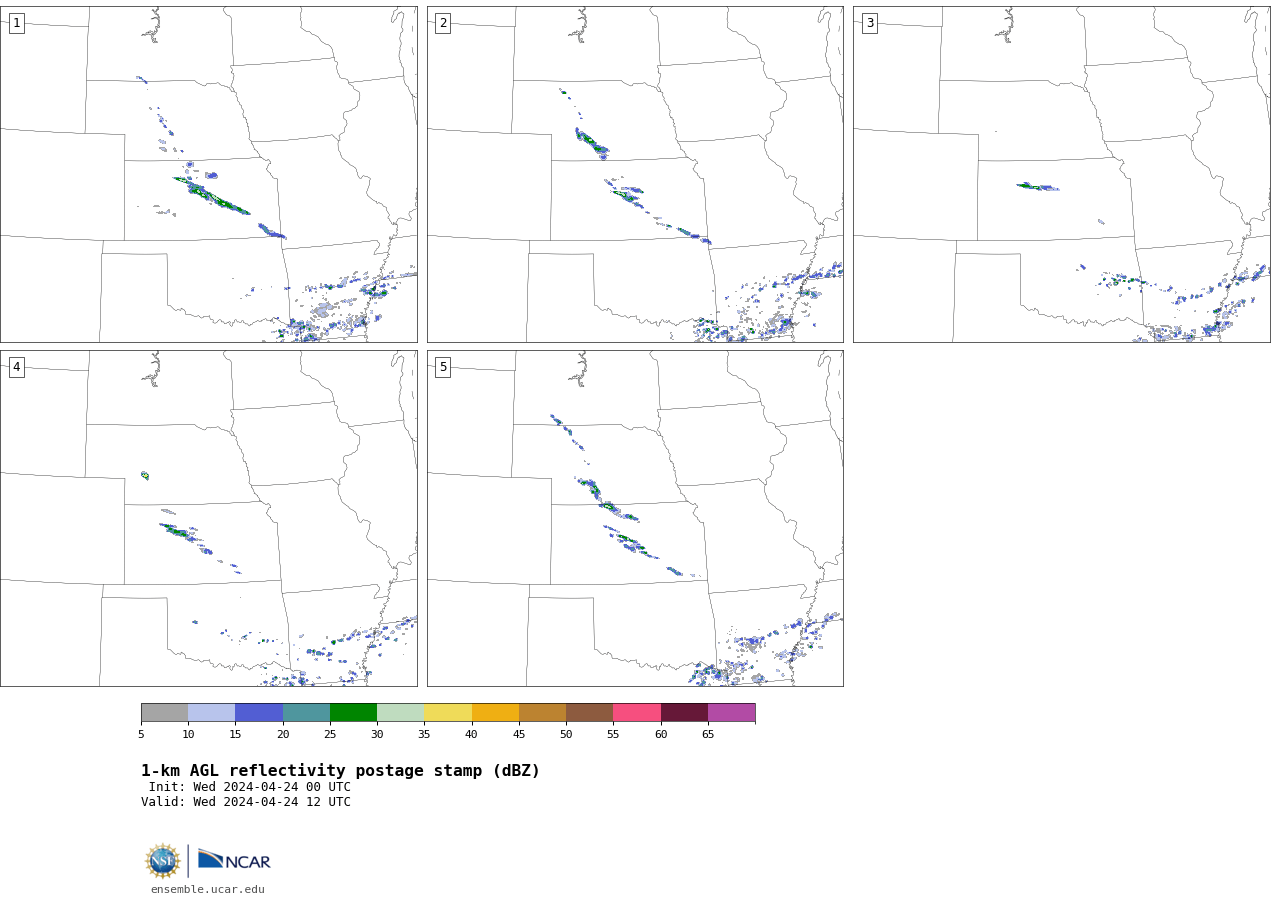
Task: Click the colorbar tick label 50
Action: click(x=566, y=735)
